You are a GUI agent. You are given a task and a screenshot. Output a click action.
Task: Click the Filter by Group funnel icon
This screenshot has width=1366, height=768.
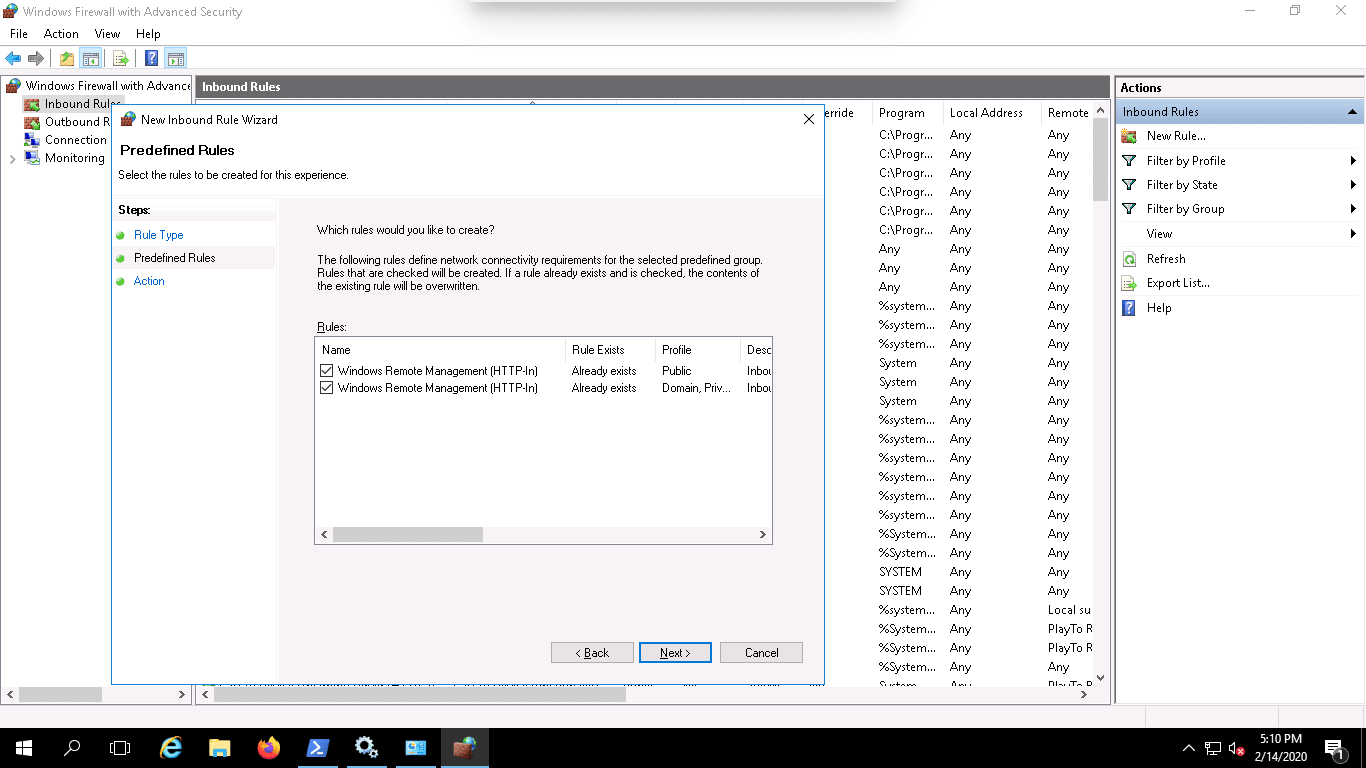tap(1129, 209)
